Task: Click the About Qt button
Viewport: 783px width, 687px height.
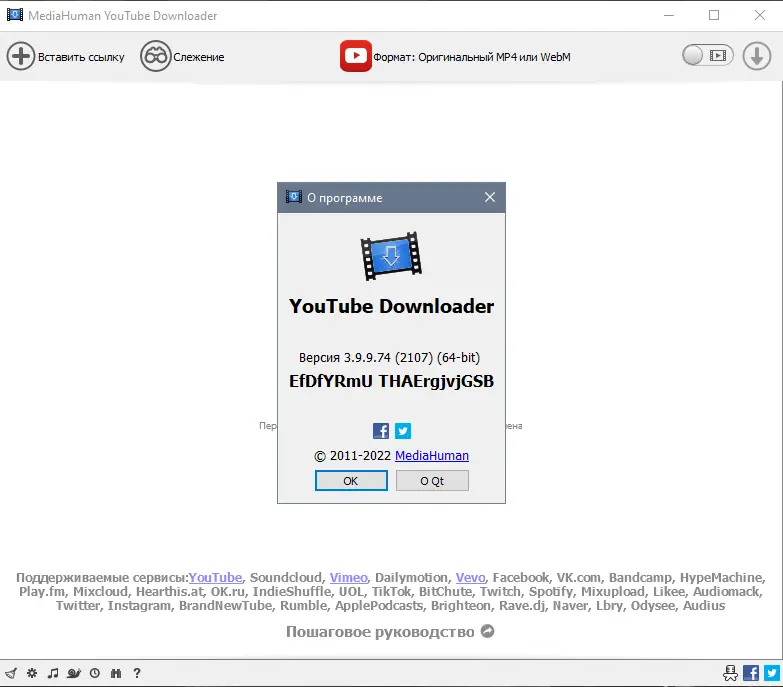Action: [432, 481]
